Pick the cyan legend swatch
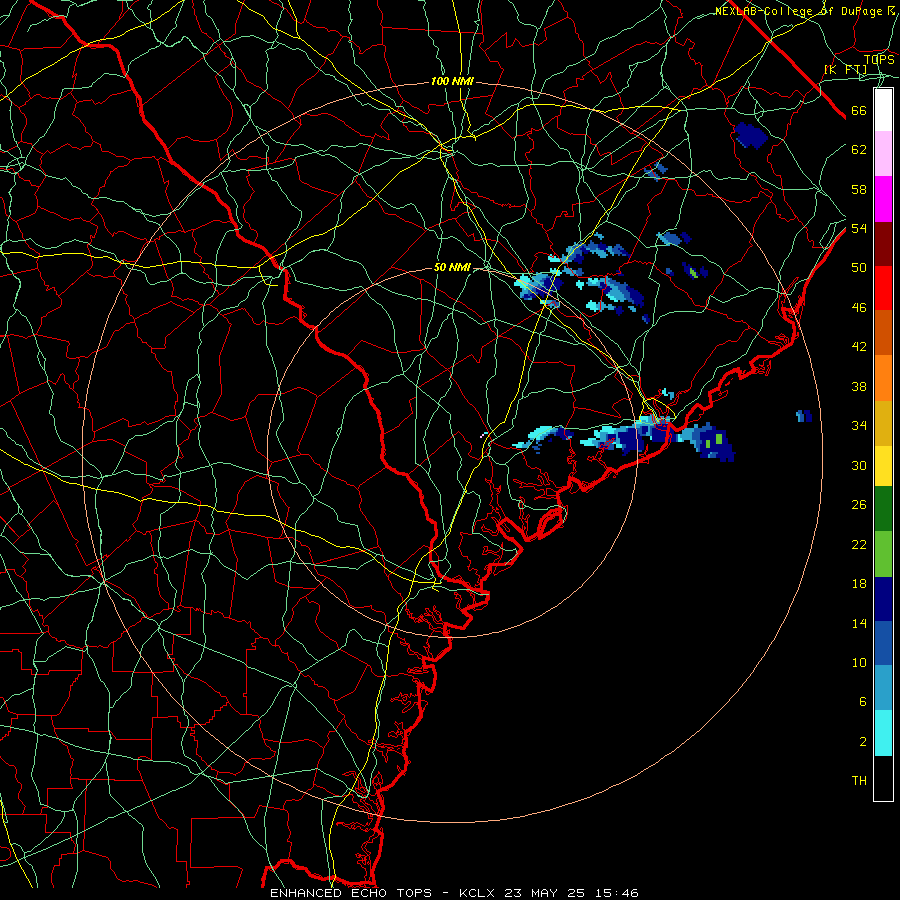900x900 pixels. coord(883,733)
